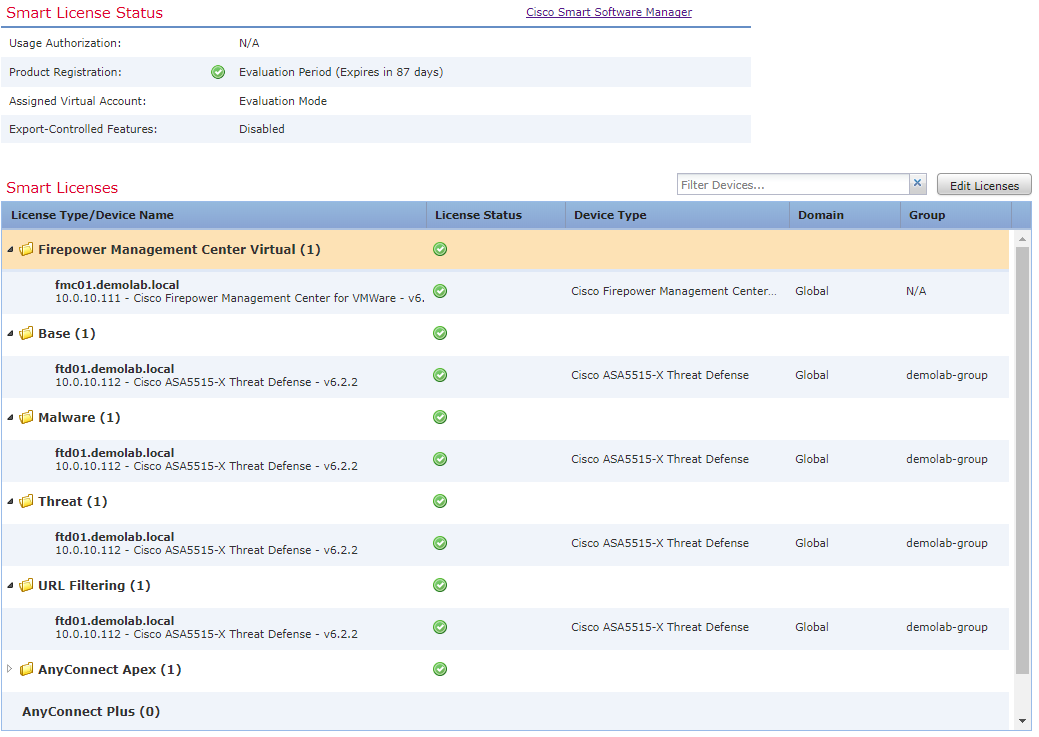Click the Usage Authorization N/A value
1039x737 pixels.
(249, 43)
